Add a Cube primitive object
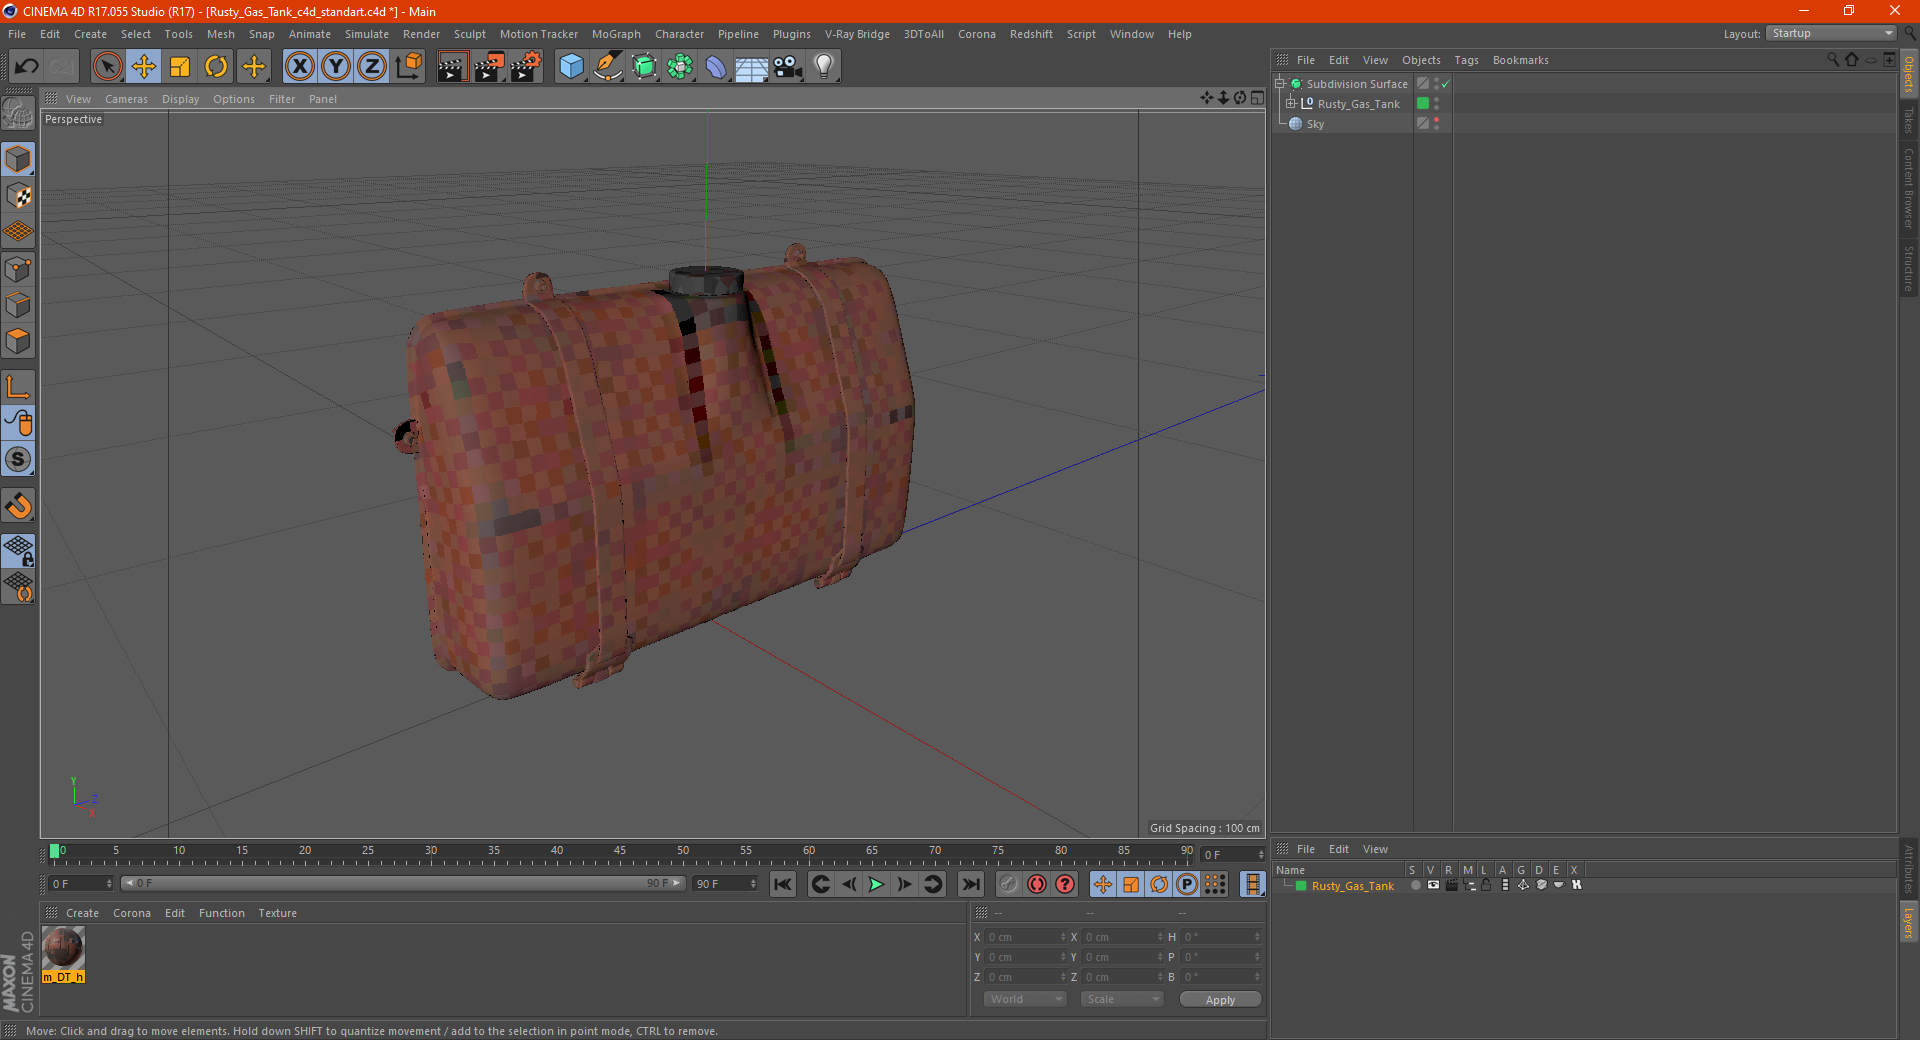 571,67
